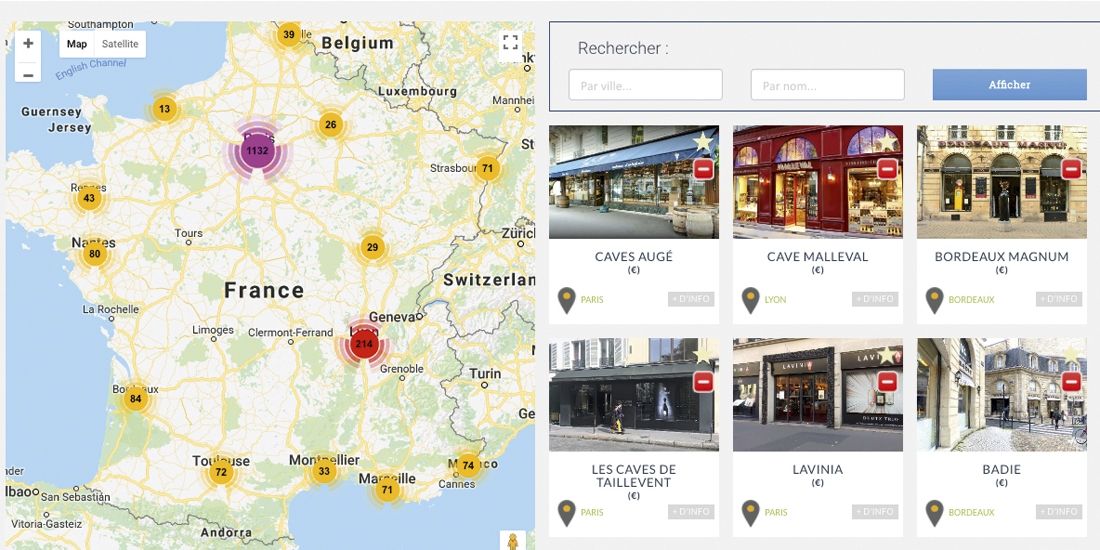Image resolution: width=1100 pixels, height=550 pixels.
Task: Focus the Par ville search field
Action: [645, 85]
